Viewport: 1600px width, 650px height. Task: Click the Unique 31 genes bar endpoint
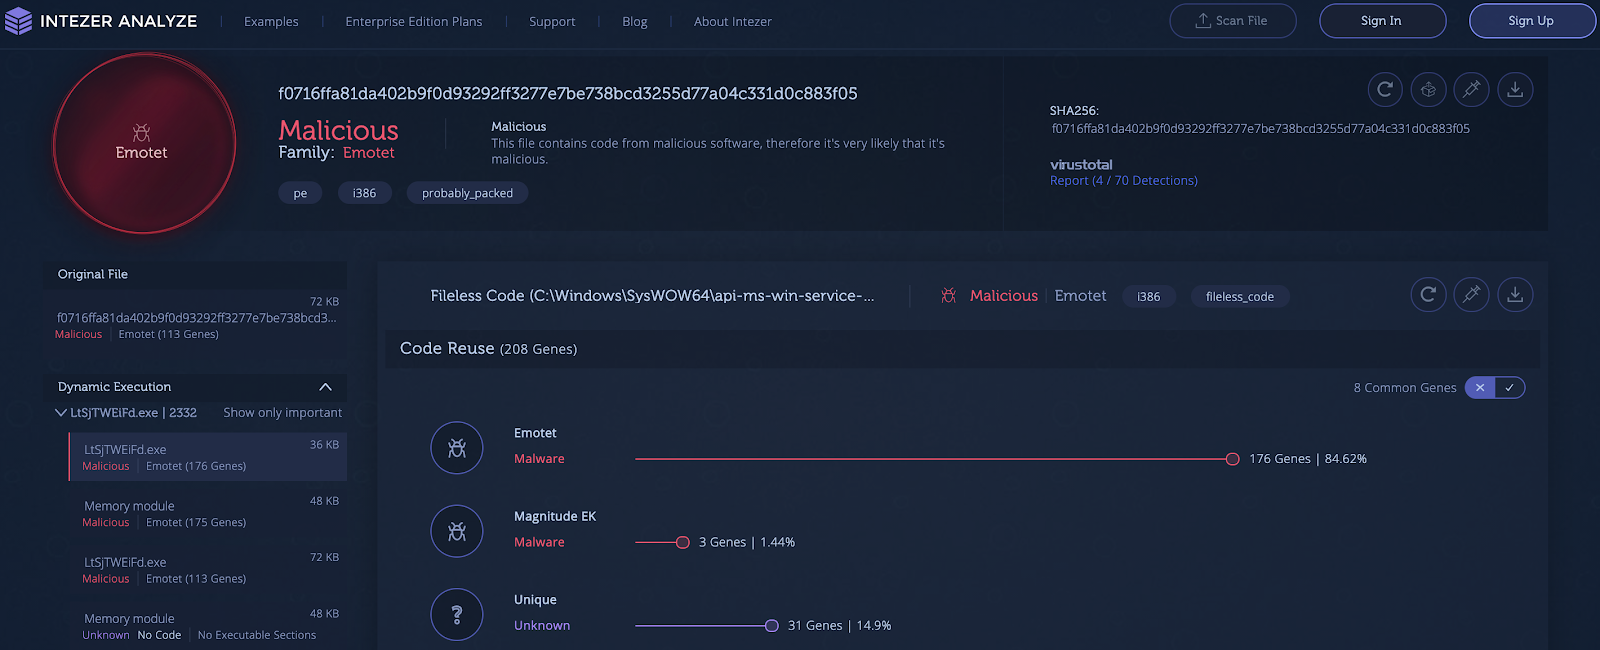pyautogui.click(x=771, y=626)
